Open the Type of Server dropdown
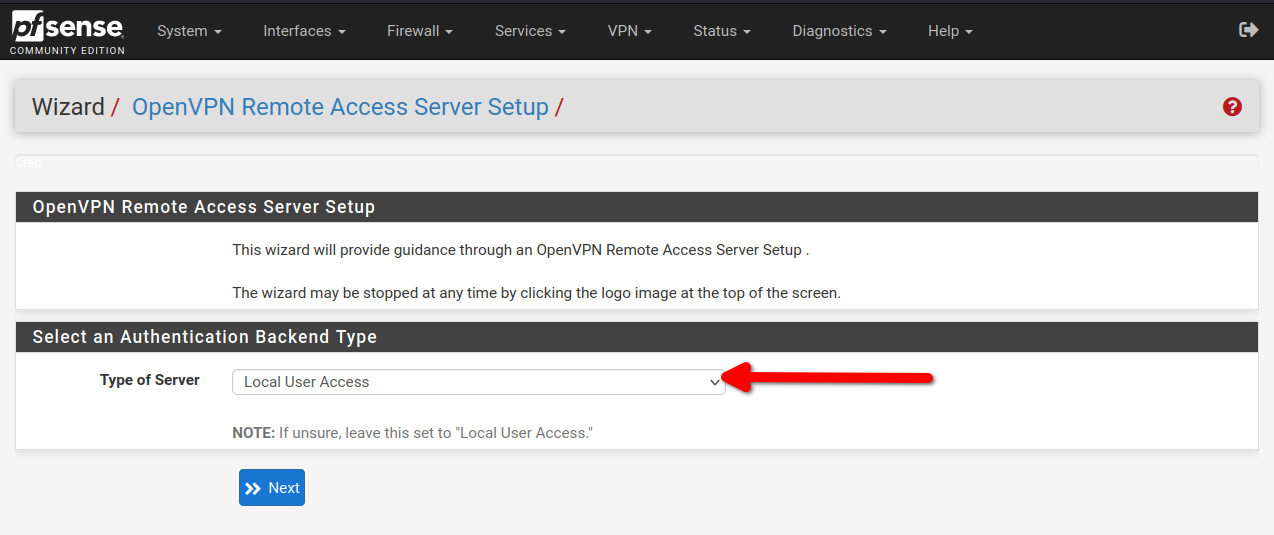The height and width of the screenshot is (535, 1274). coord(478,382)
